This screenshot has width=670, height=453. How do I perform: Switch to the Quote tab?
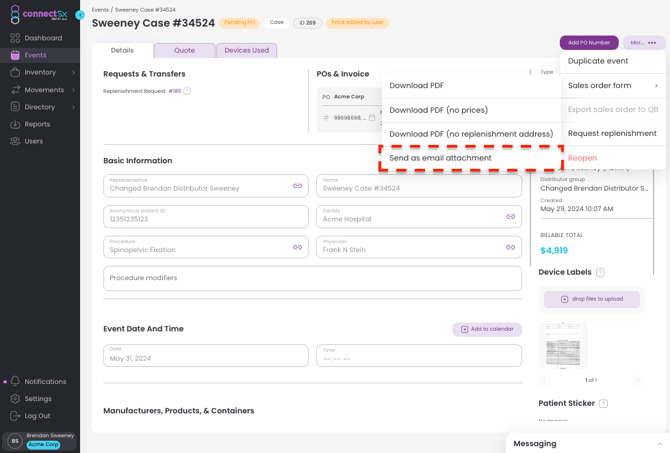click(x=185, y=50)
